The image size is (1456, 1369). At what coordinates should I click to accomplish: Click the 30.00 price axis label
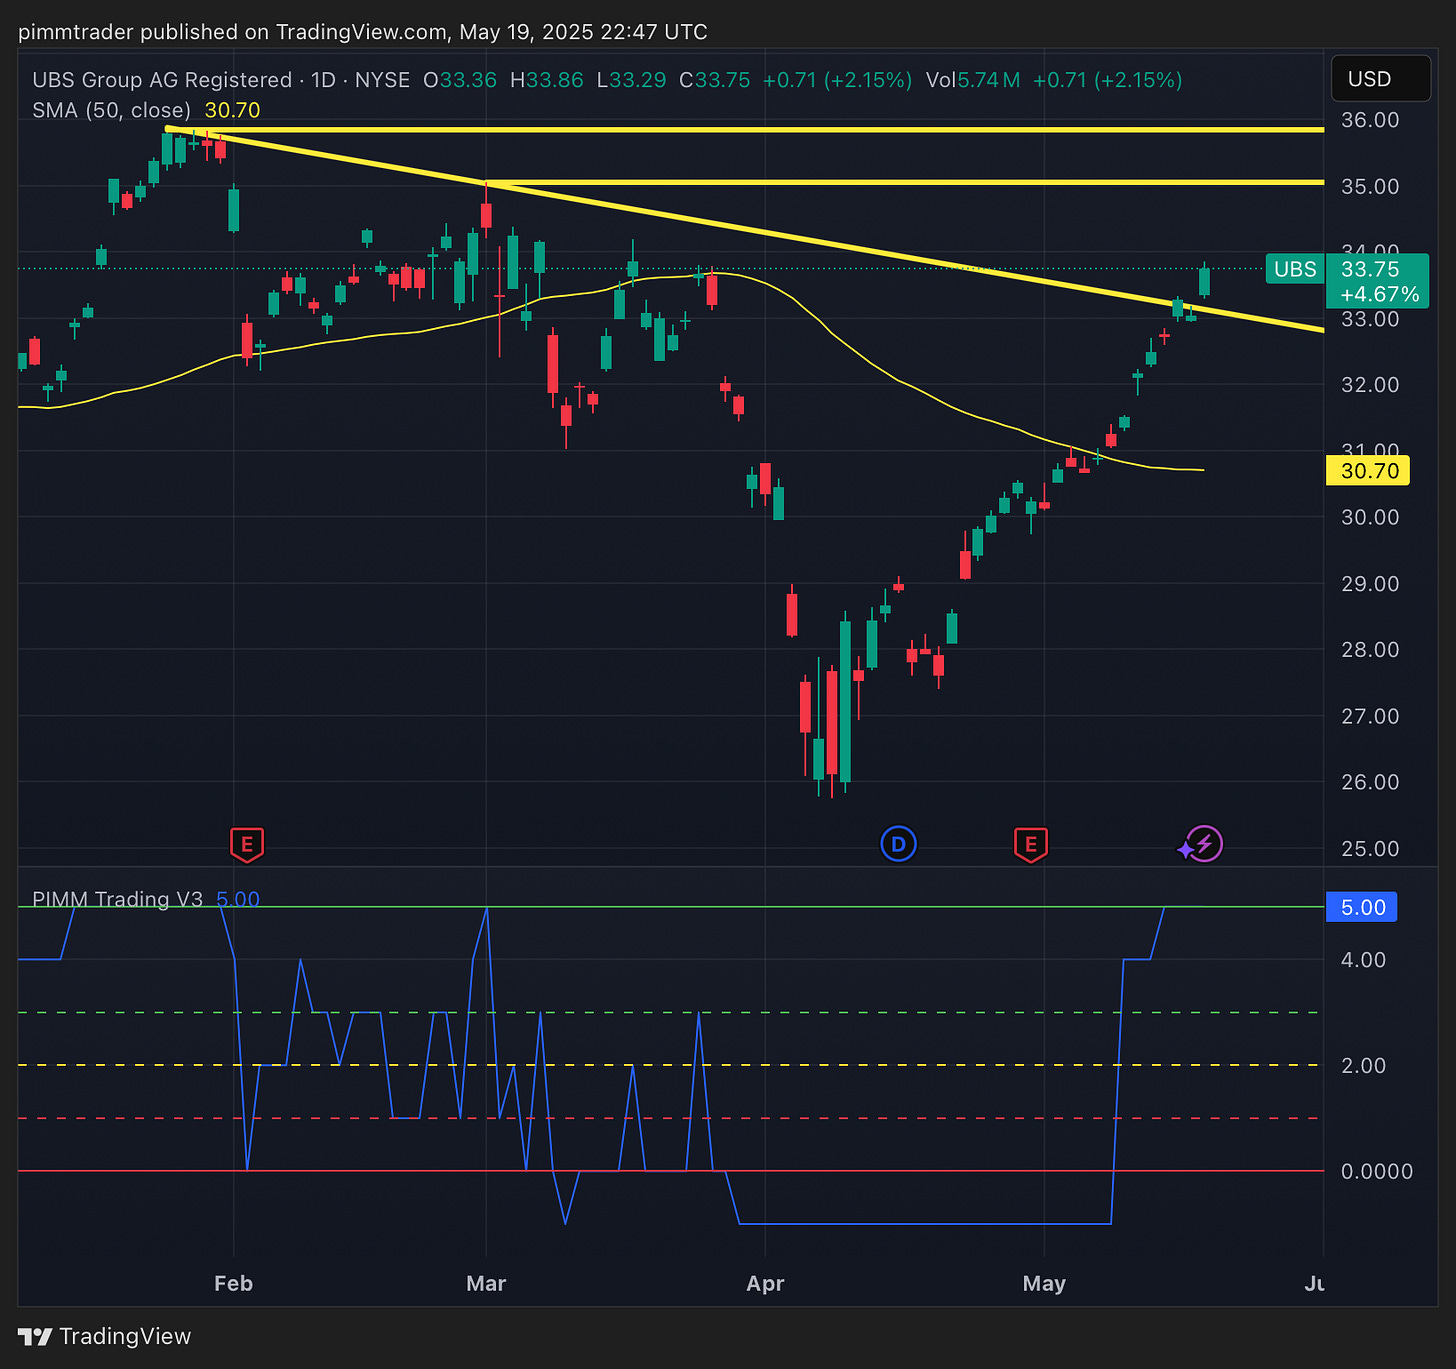click(x=1369, y=517)
